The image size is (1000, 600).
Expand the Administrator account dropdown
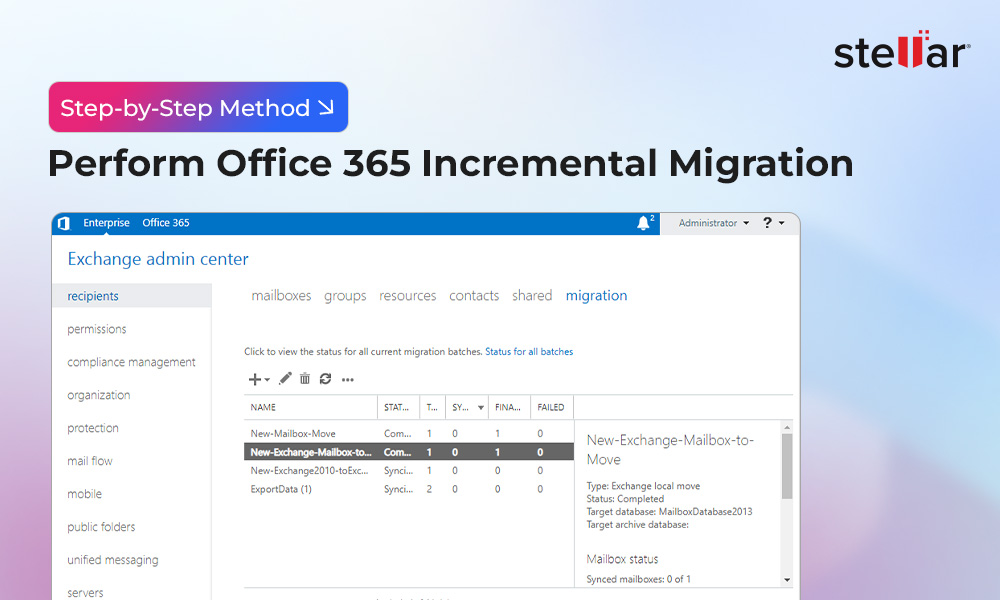(713, 223)
